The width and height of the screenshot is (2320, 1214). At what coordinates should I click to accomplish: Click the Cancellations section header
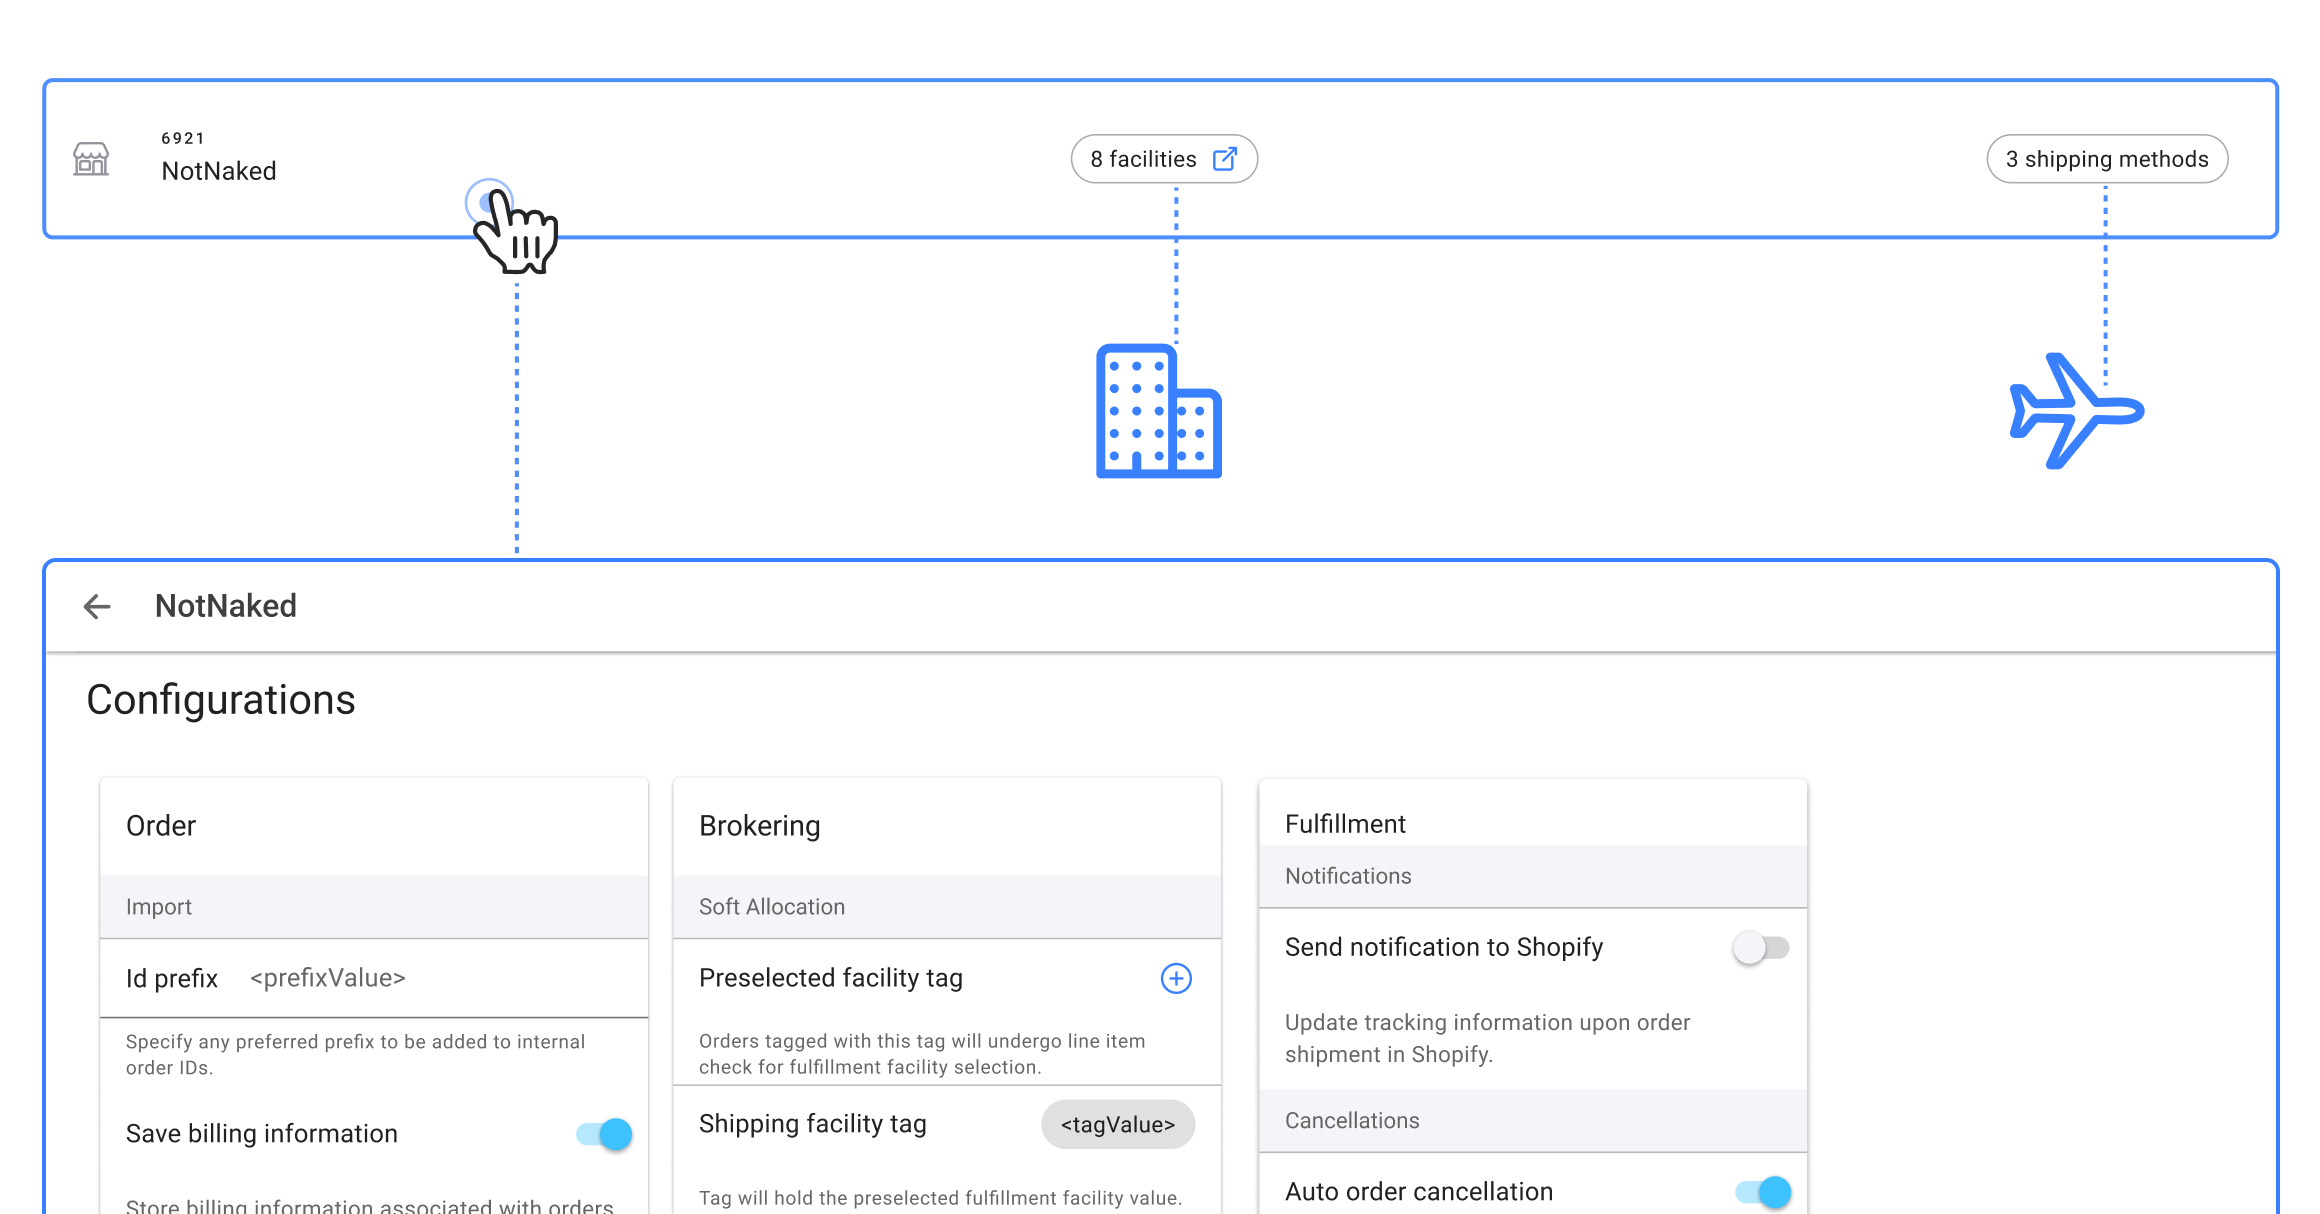pyautogui.click(x=1352, y=1121)
